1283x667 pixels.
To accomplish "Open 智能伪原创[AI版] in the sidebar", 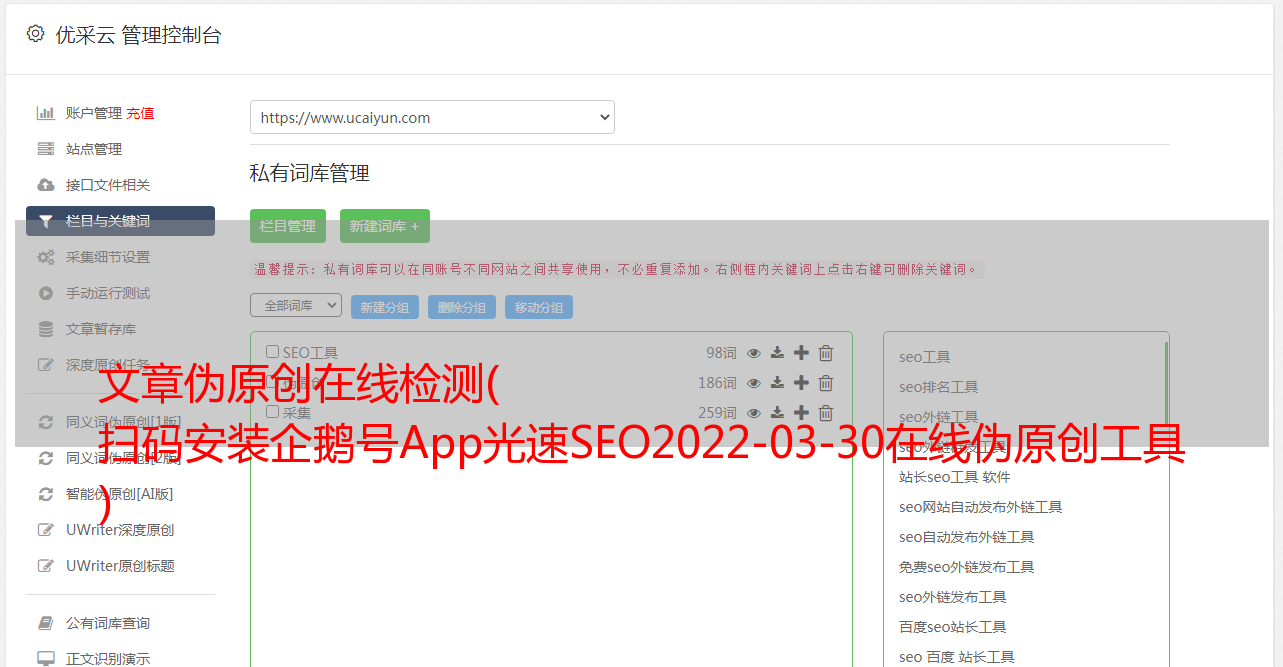I will pos(120,494).
